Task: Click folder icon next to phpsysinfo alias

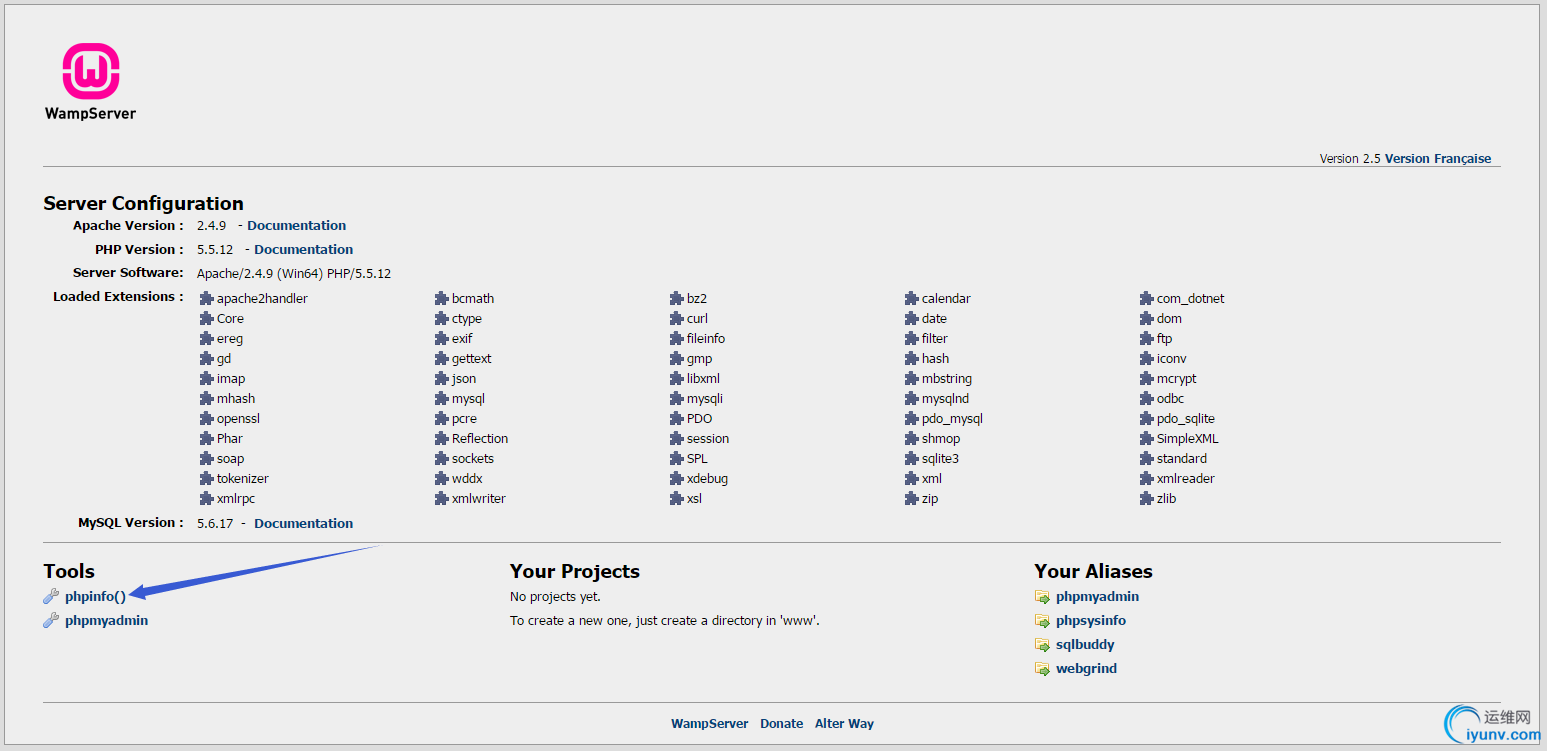Action: 1042,621
